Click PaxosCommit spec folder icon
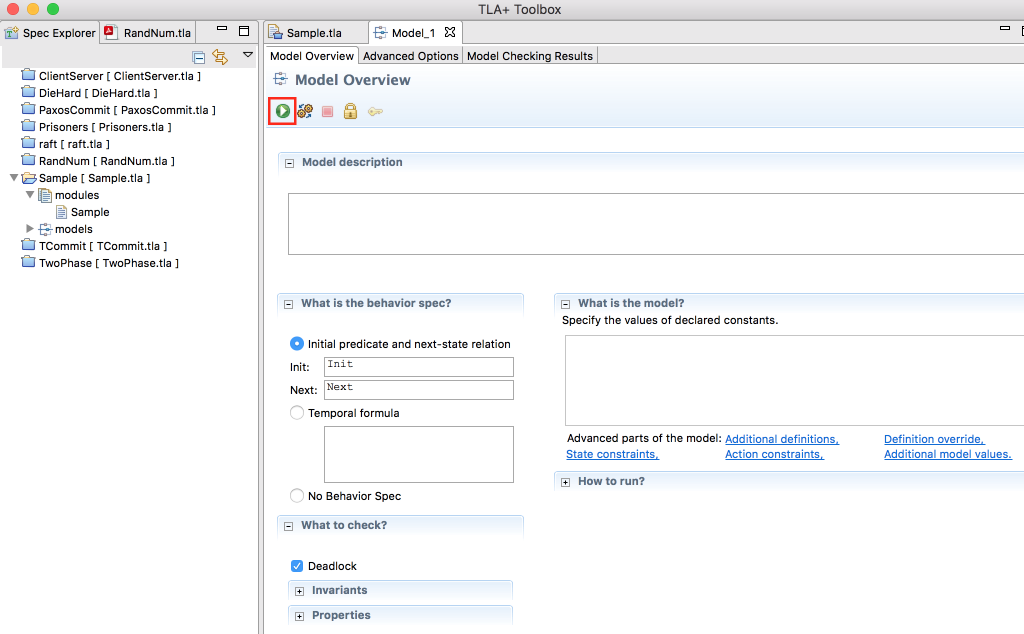The width and height of the screenshot is (1024, 634). tap(28, 108)
